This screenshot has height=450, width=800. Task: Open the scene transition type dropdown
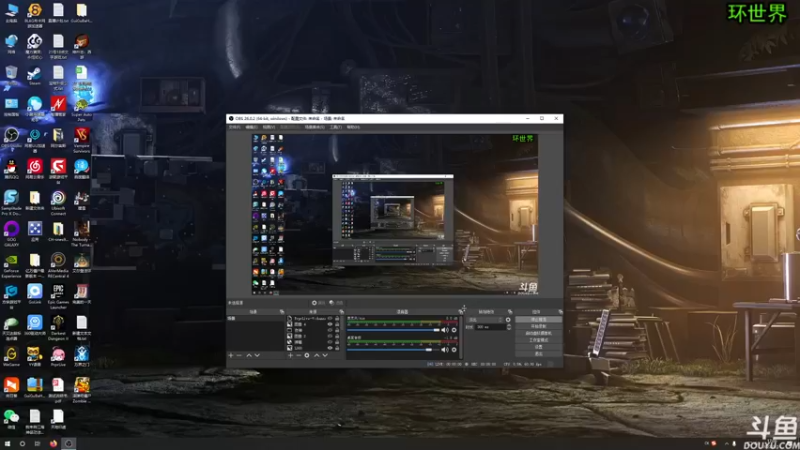coord(485,320)
